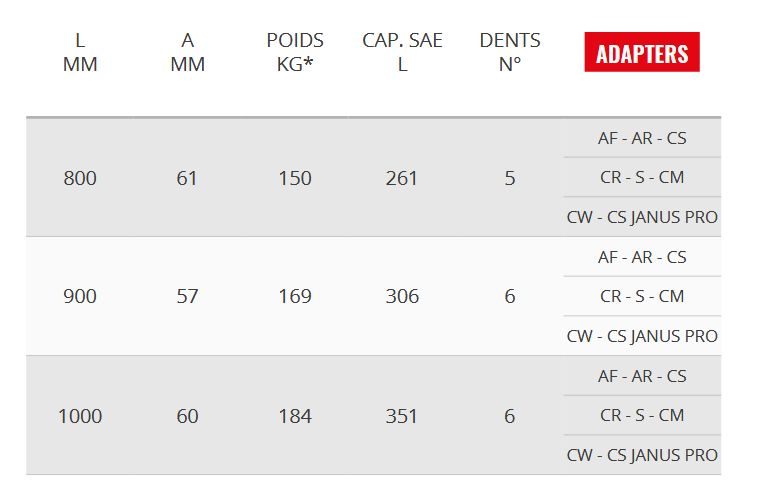Click CR - S - CM in the 900 row
Image resolution: width=766 pixels, height=500 pixels.
point(642,296)
